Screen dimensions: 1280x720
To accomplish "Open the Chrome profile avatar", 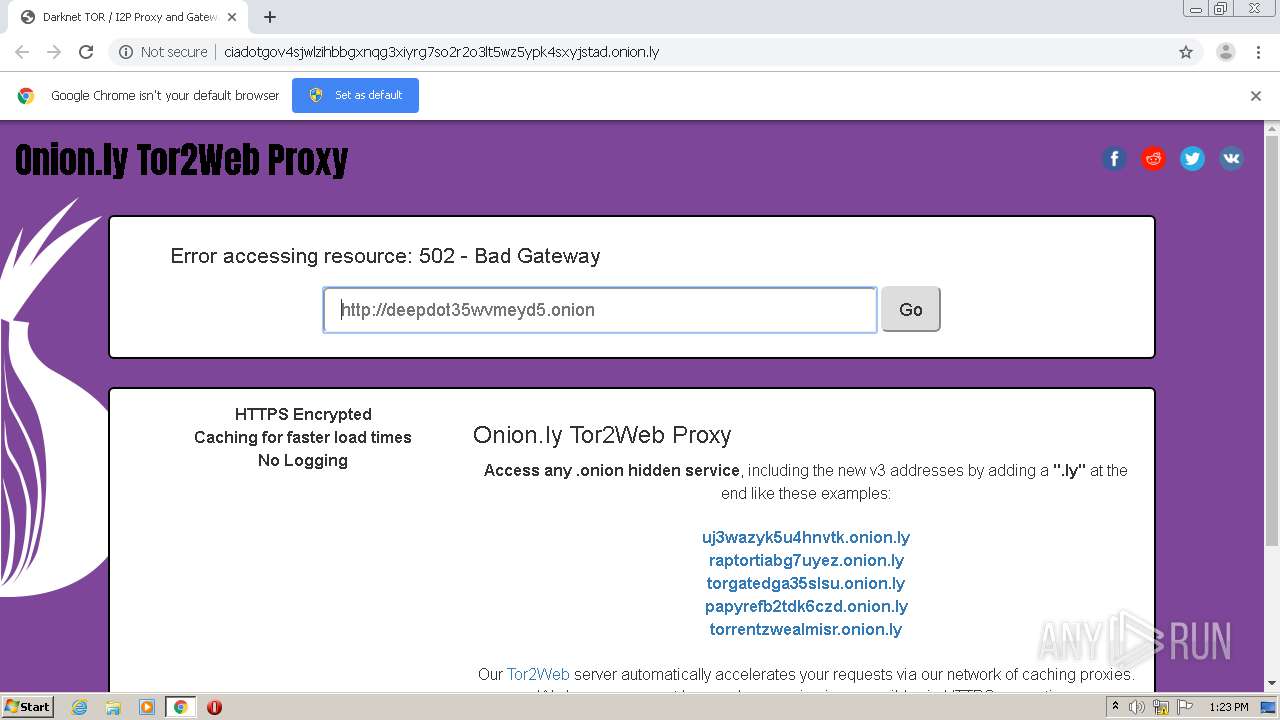I will (1225, 52).
